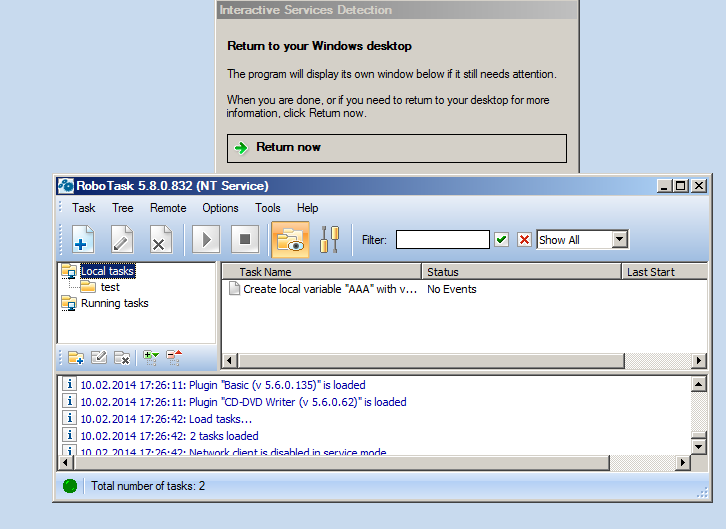The width and height of the screenshot is (726, 529).
Task: Click the task list horizontal scrollbar thumb
Action: click(431, 361)
